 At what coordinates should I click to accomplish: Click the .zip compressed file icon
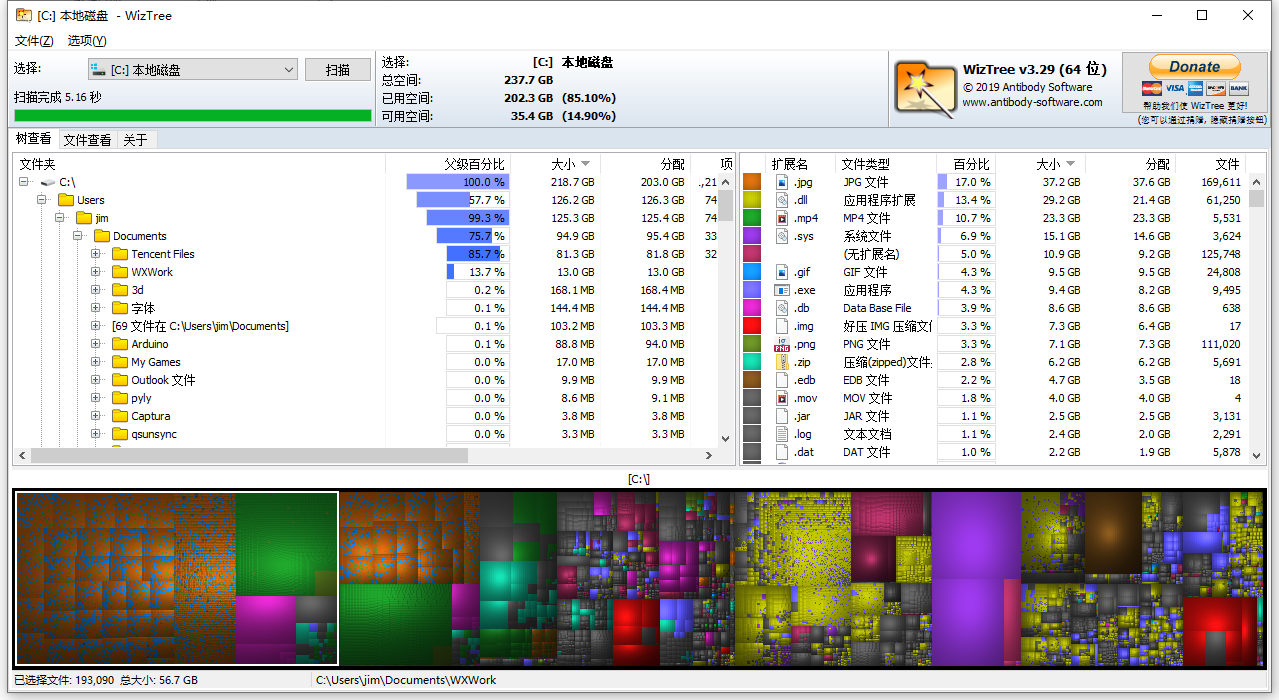[x=781, y=361]
